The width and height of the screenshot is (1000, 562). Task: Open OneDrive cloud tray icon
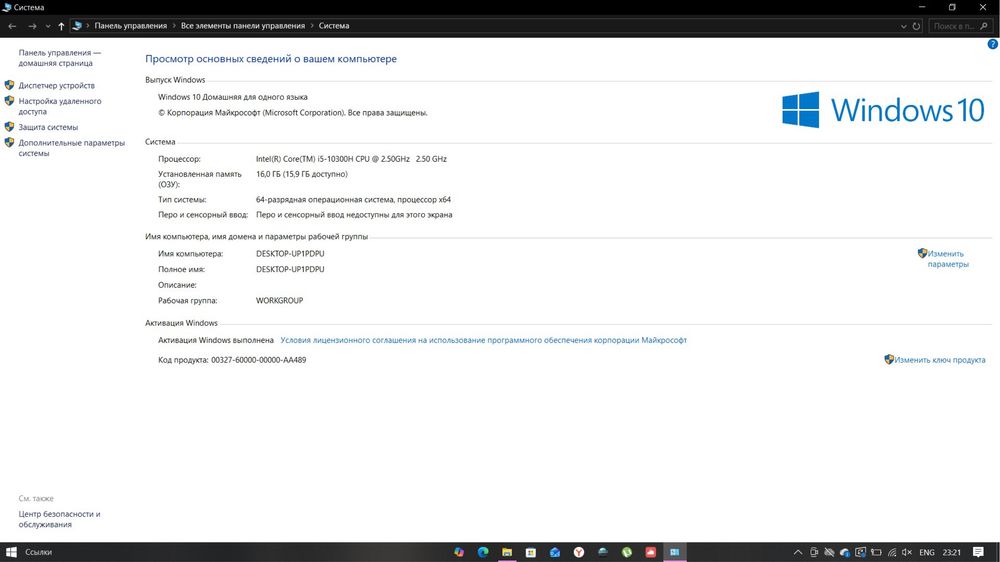tap(845, 552)
